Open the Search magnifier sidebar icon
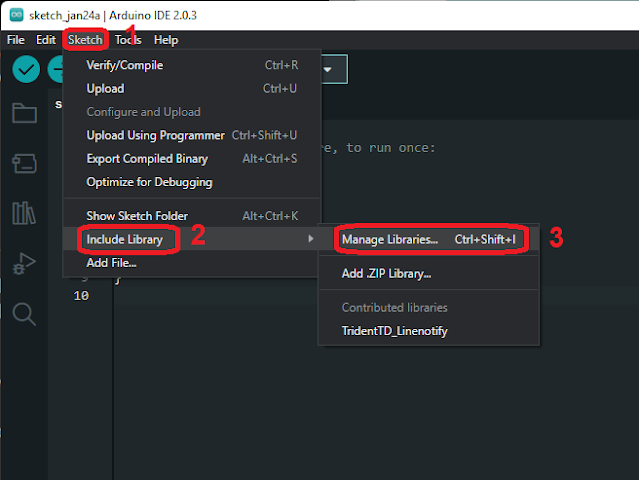Screen dimensions: 639x480 24,314
